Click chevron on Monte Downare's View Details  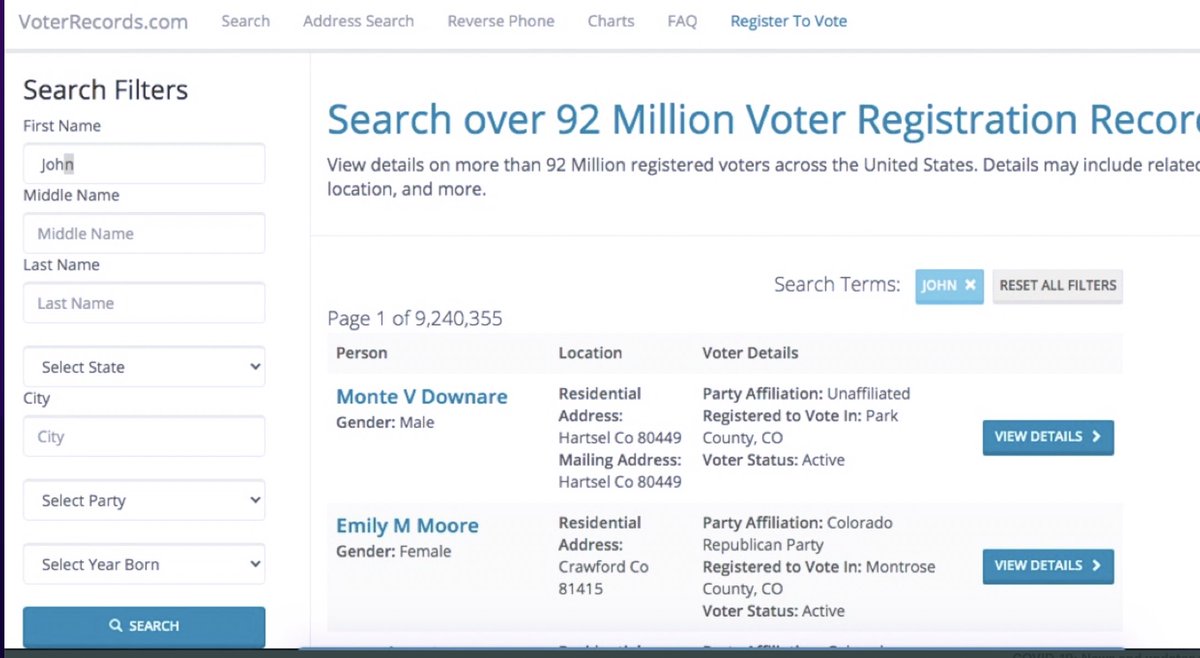(x=1096, y=437)
